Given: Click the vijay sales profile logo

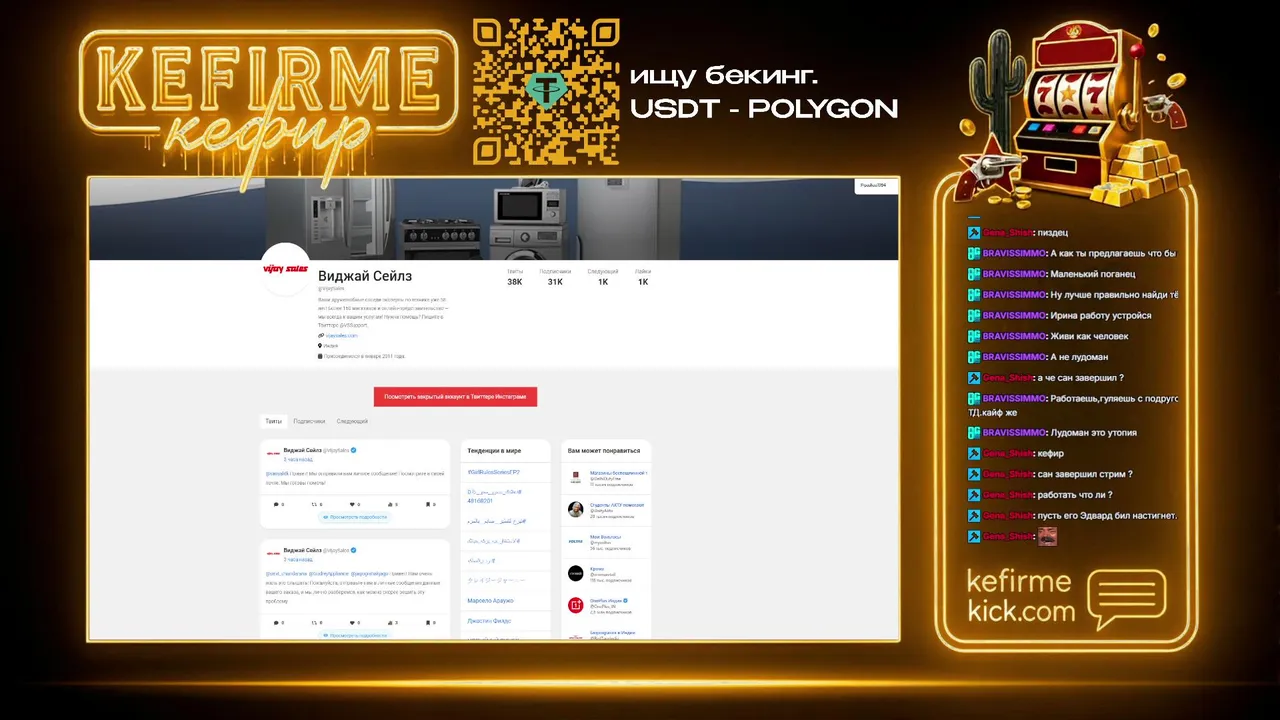Looking at the screenshot, I should pos(285,268).
